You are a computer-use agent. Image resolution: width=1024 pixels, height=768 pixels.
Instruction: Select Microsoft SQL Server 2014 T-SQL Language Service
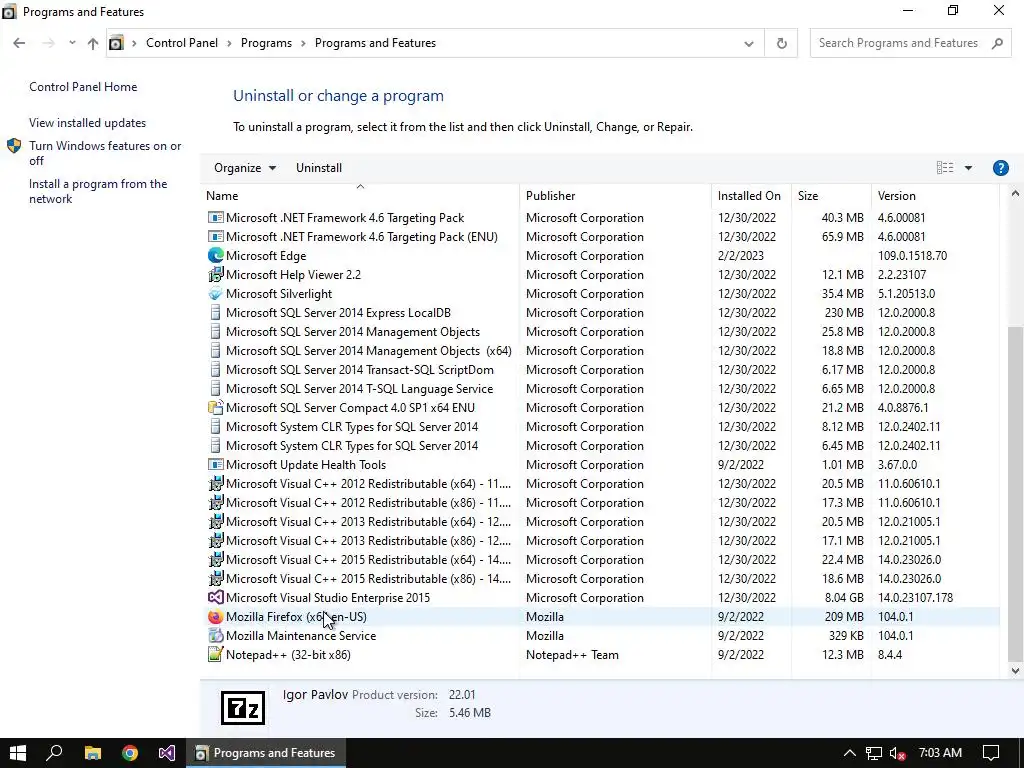point(359,389)
